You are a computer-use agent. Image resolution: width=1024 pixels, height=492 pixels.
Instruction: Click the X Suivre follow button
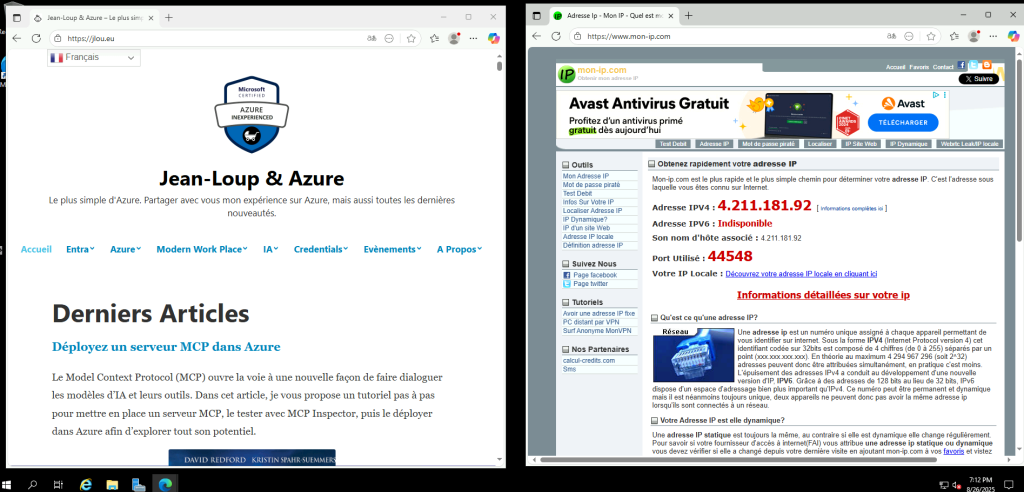[978, 79]
